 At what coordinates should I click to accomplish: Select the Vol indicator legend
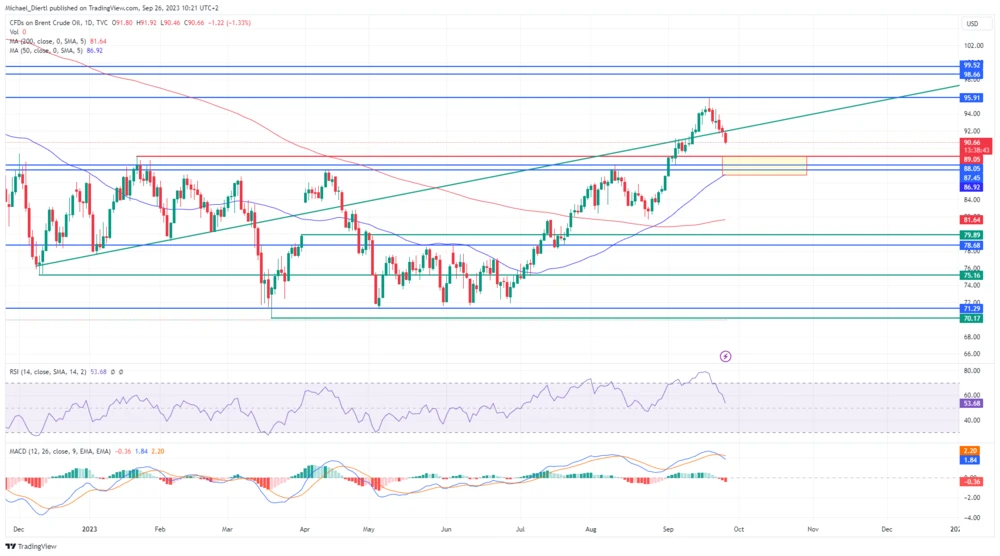(13, 32)
